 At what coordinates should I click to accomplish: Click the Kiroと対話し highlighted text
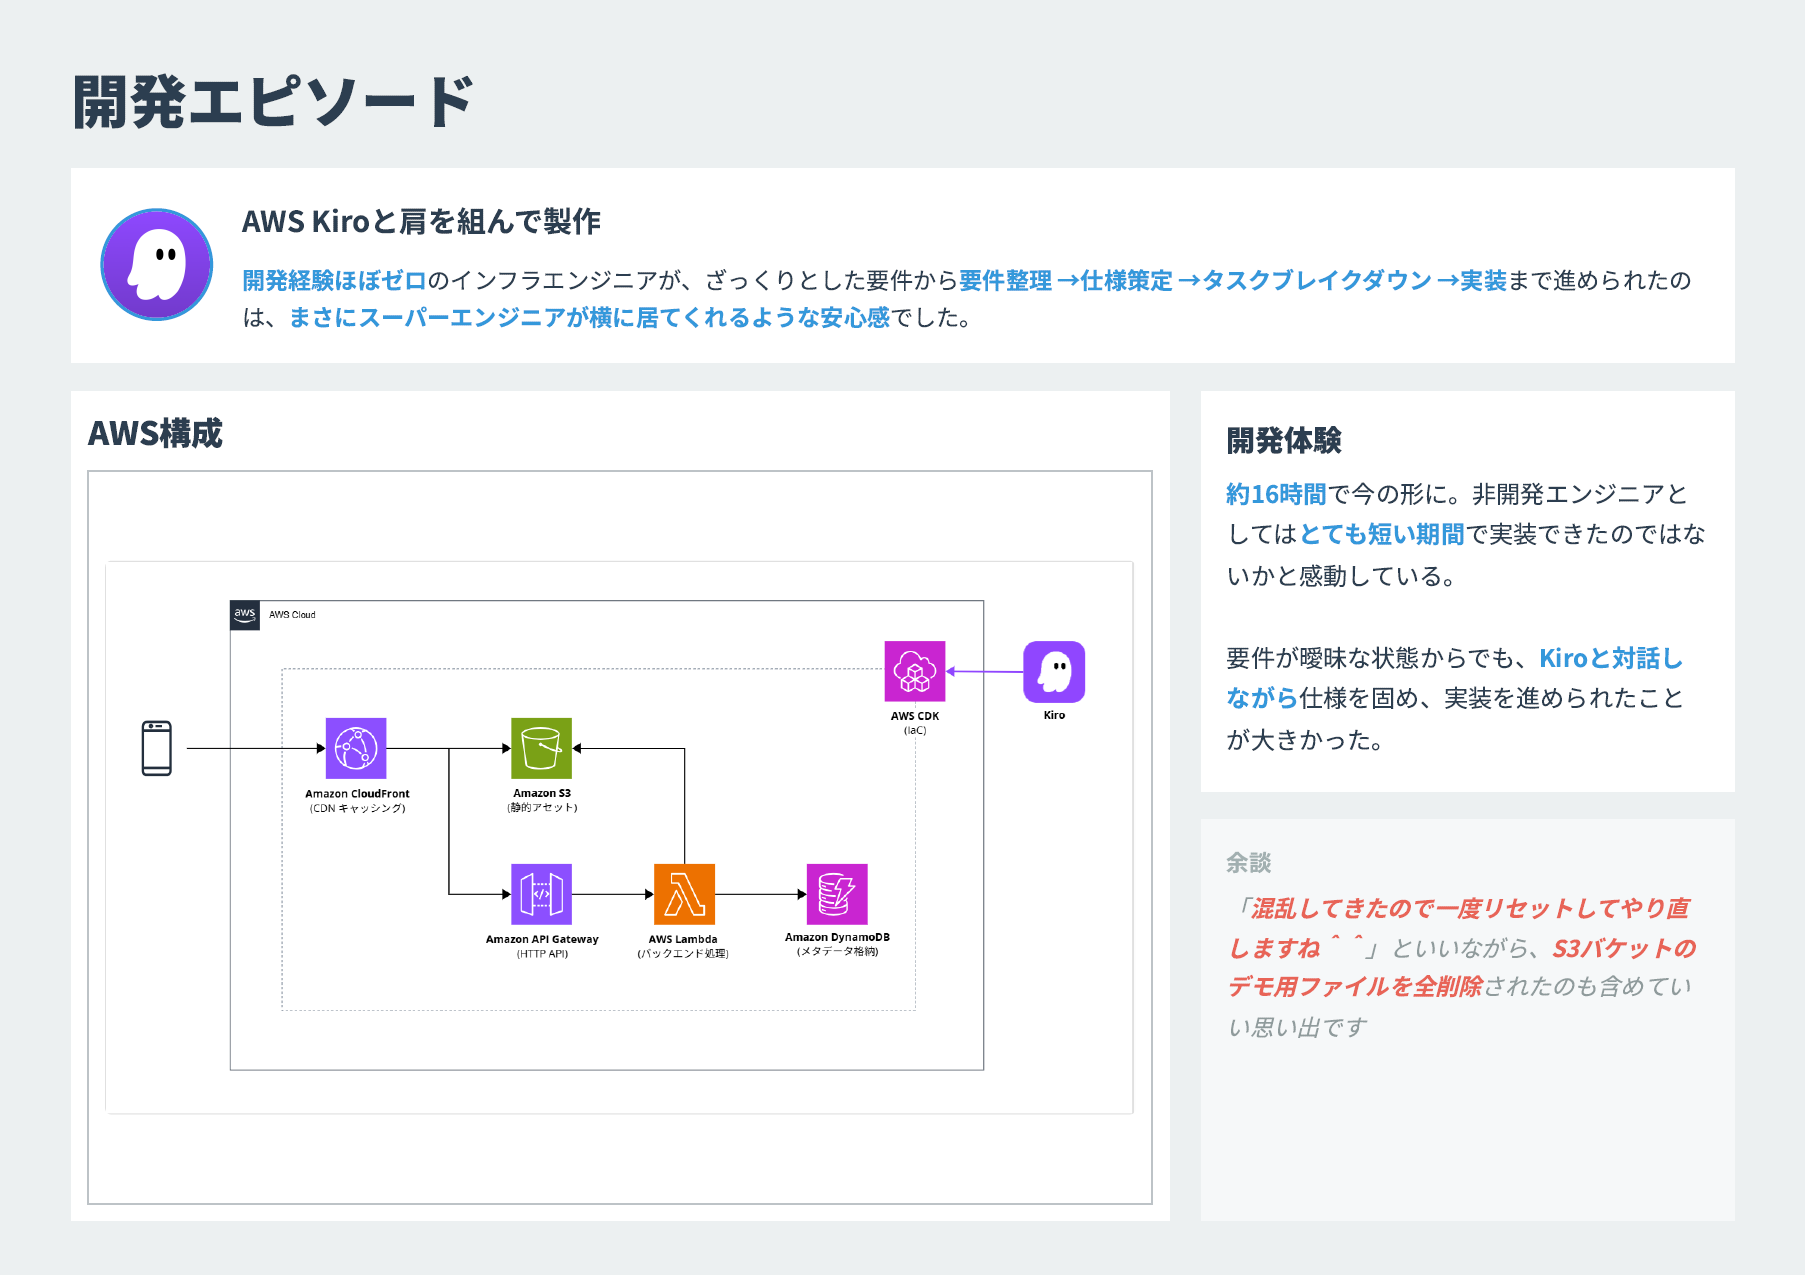point(1611,658)
